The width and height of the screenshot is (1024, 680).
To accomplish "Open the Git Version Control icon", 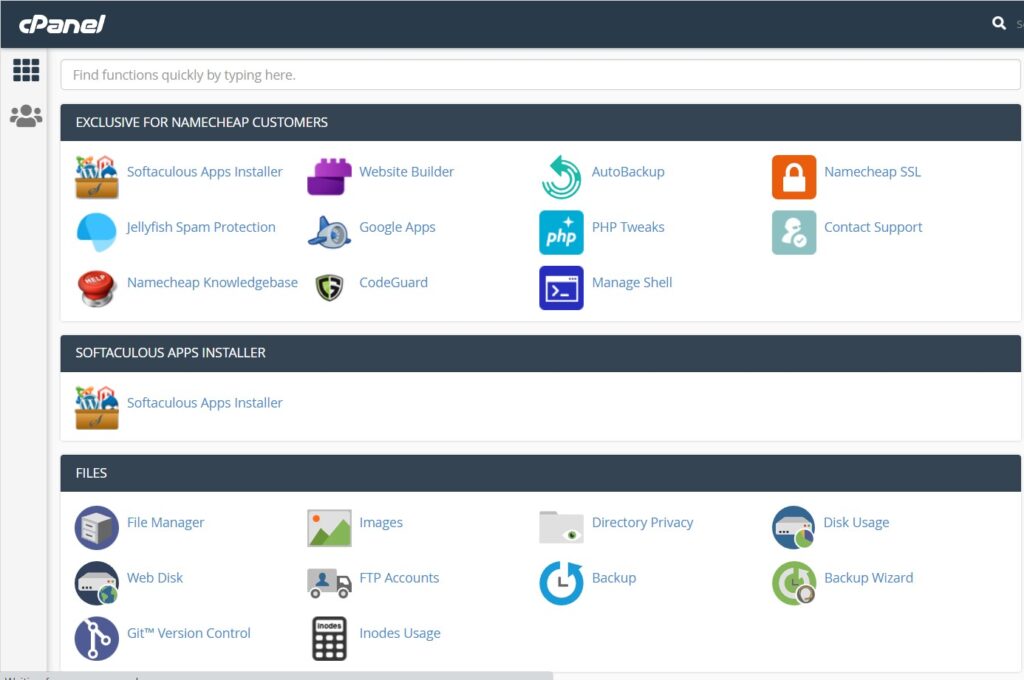I will coord(97,638).
